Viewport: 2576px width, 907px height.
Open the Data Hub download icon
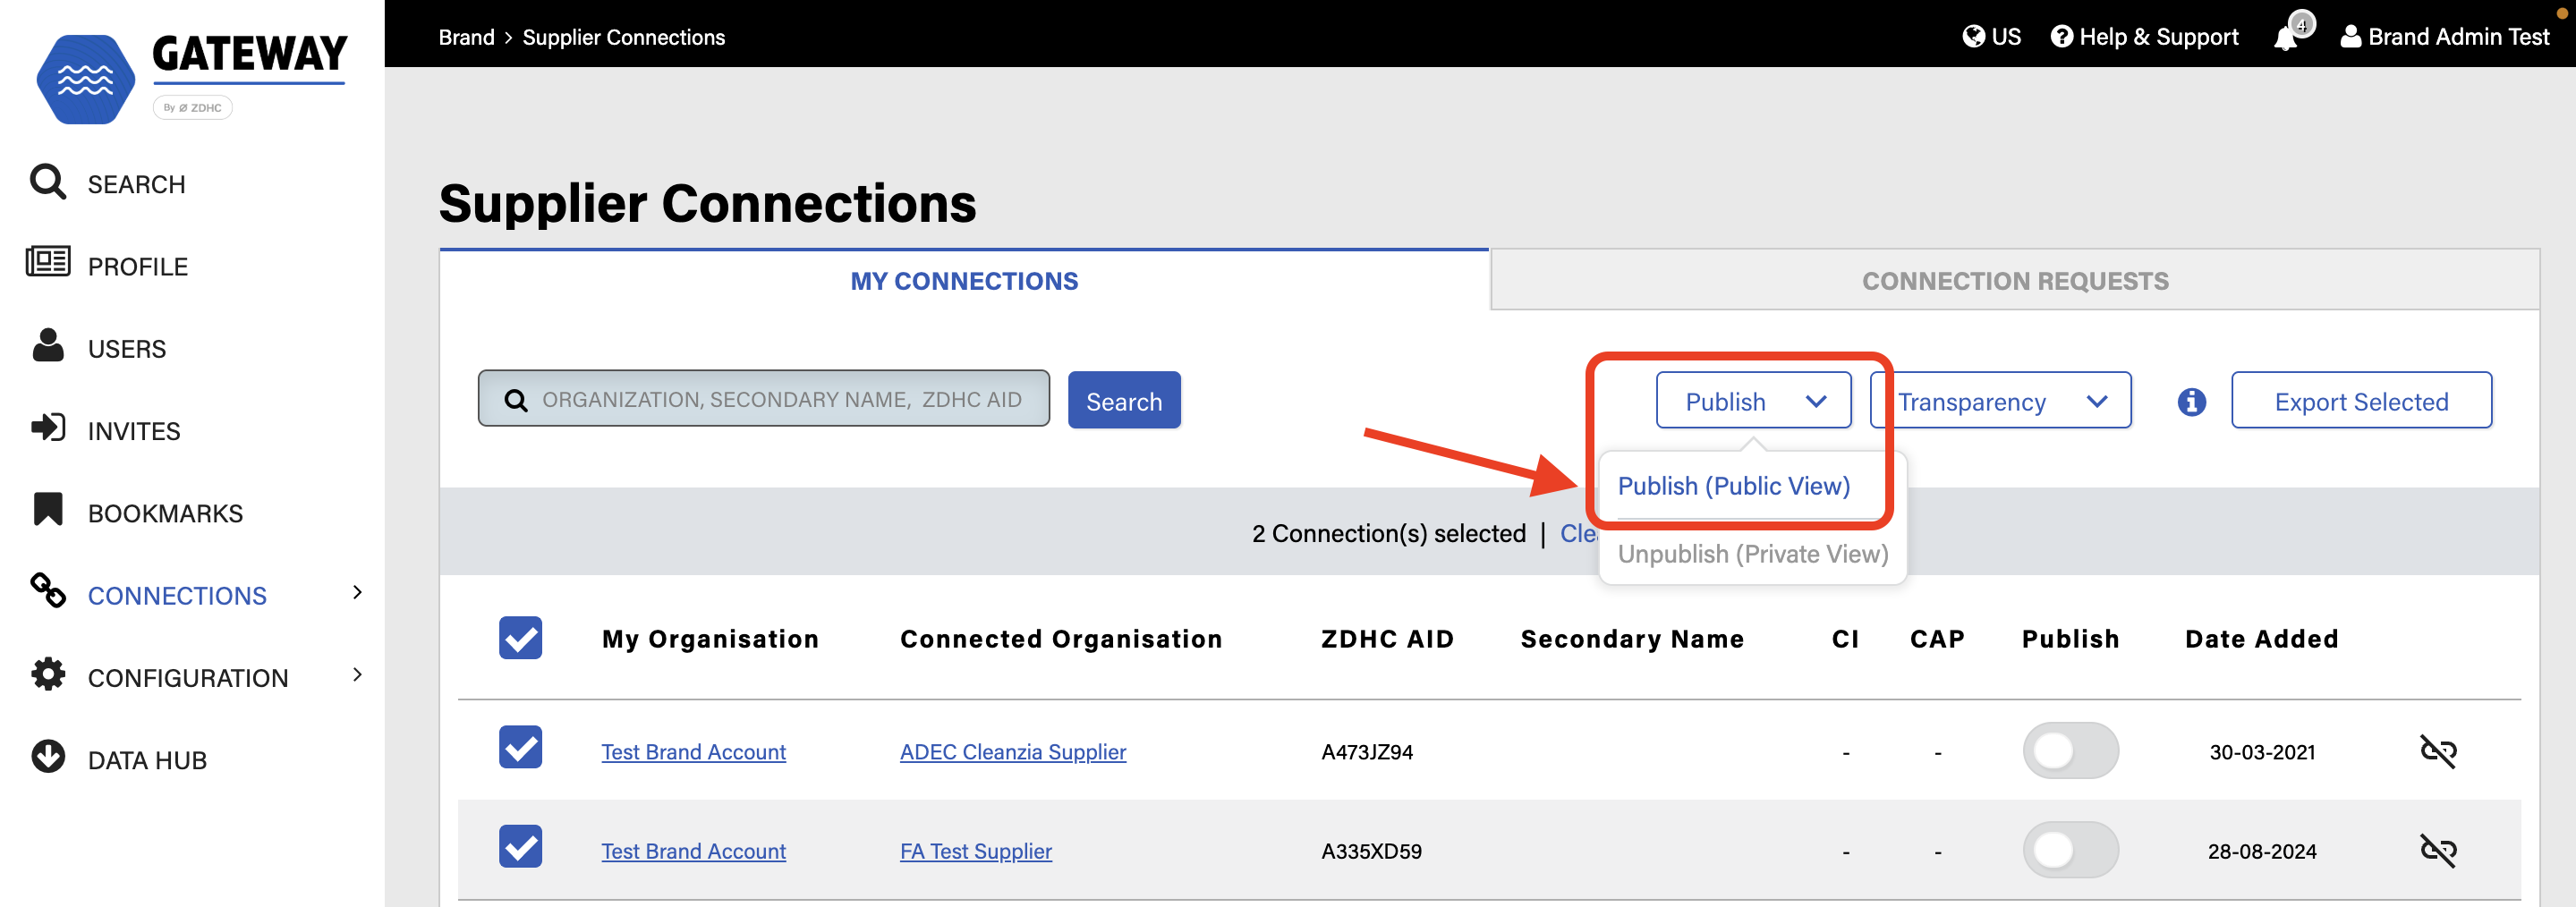point(48,757)
